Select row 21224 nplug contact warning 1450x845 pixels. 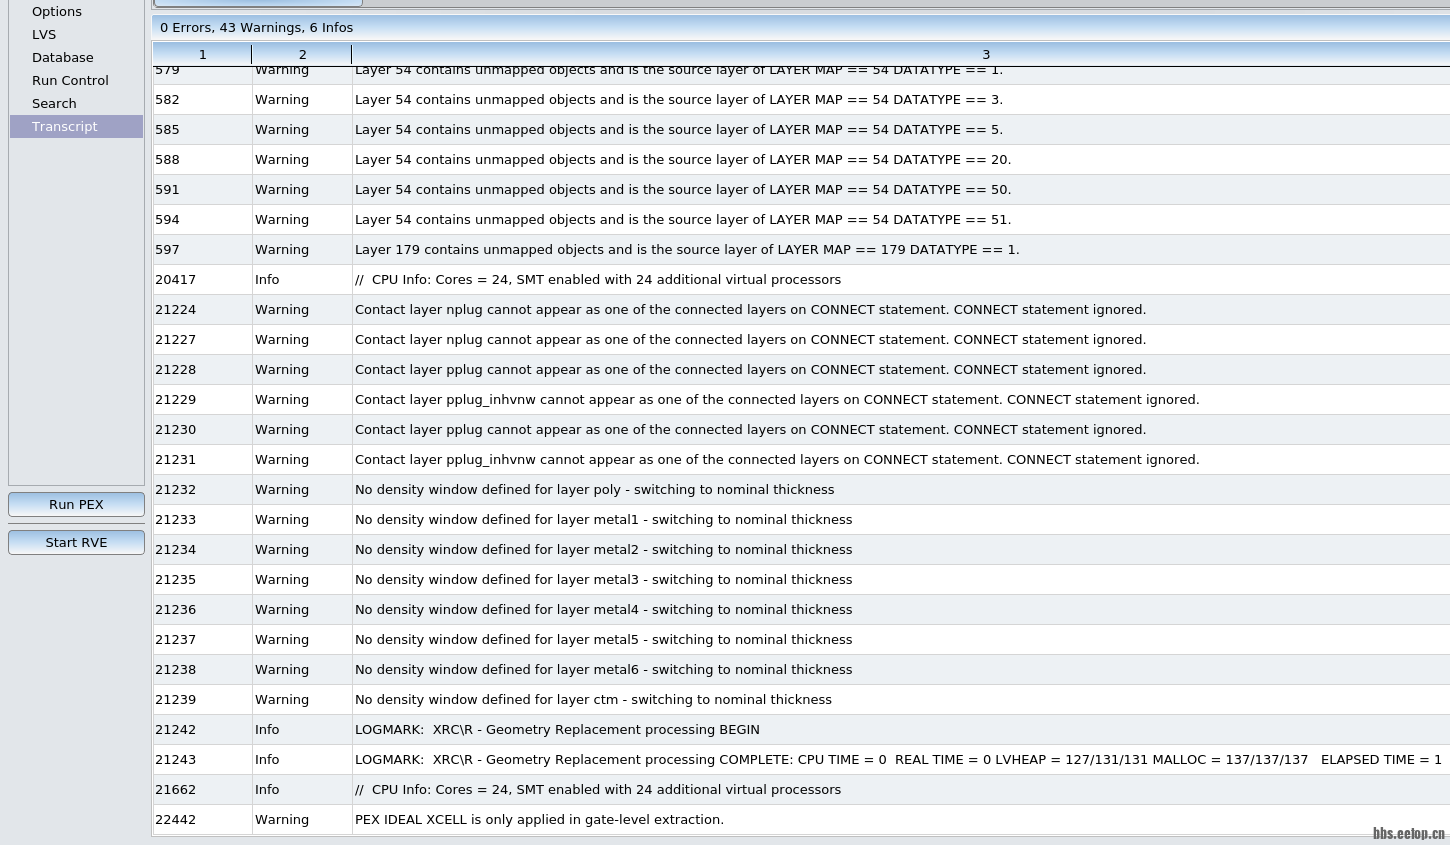tap(750, 310)
